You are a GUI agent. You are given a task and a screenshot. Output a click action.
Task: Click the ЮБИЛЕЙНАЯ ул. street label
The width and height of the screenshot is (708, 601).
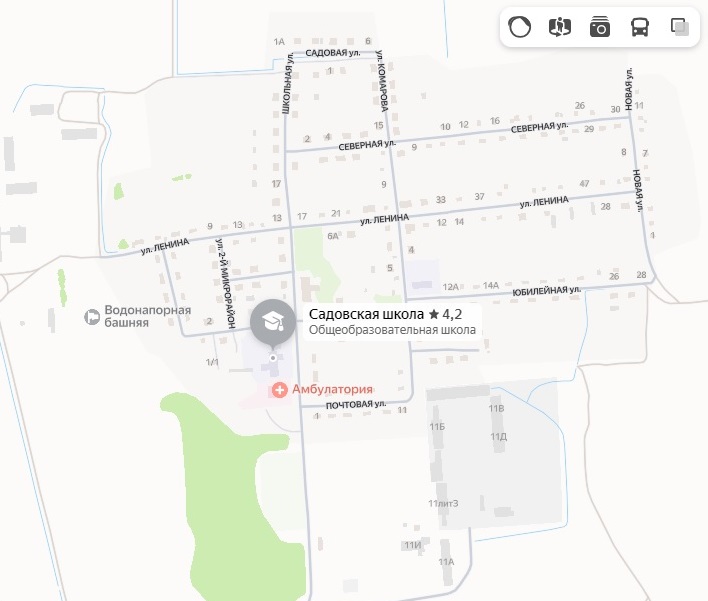tap(546, 290)
